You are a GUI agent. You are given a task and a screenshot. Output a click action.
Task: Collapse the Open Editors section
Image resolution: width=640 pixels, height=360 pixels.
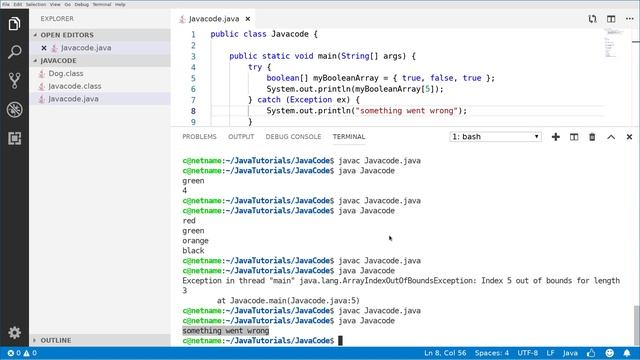pos(100,35)
